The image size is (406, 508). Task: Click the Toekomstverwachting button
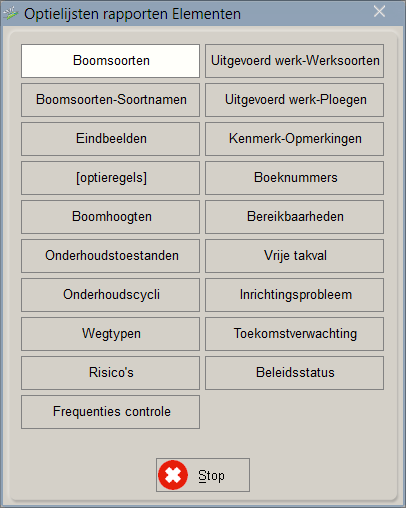point(294,334)
